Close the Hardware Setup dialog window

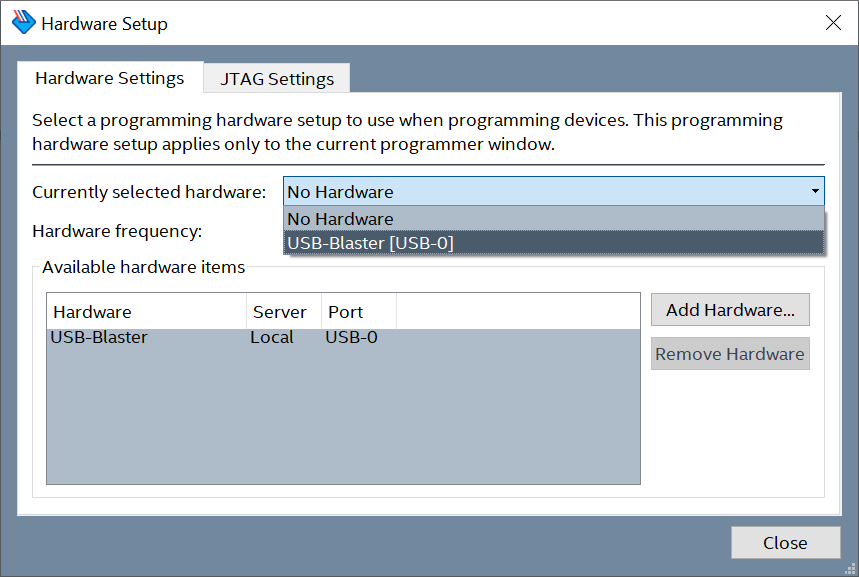coord(833,23)
